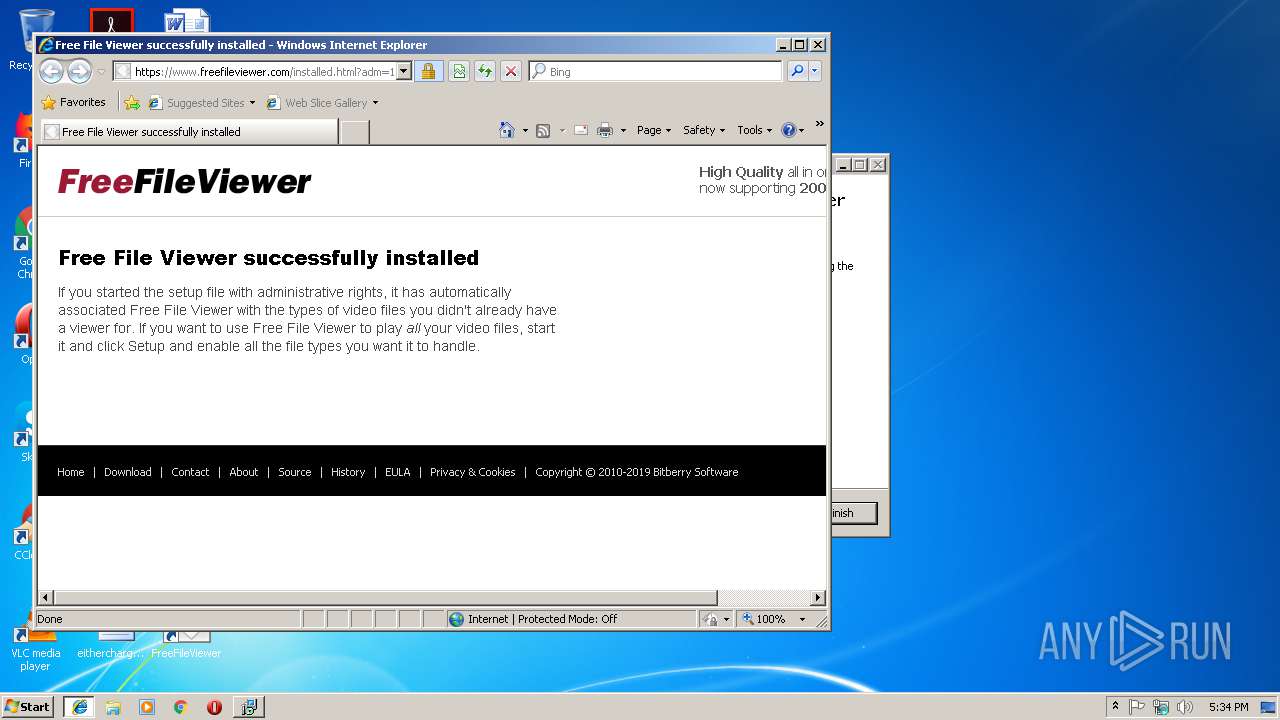This screenshot has width=1280, height=720.
Task: Open the Suggested Sites link
Action: click(201, 102)
